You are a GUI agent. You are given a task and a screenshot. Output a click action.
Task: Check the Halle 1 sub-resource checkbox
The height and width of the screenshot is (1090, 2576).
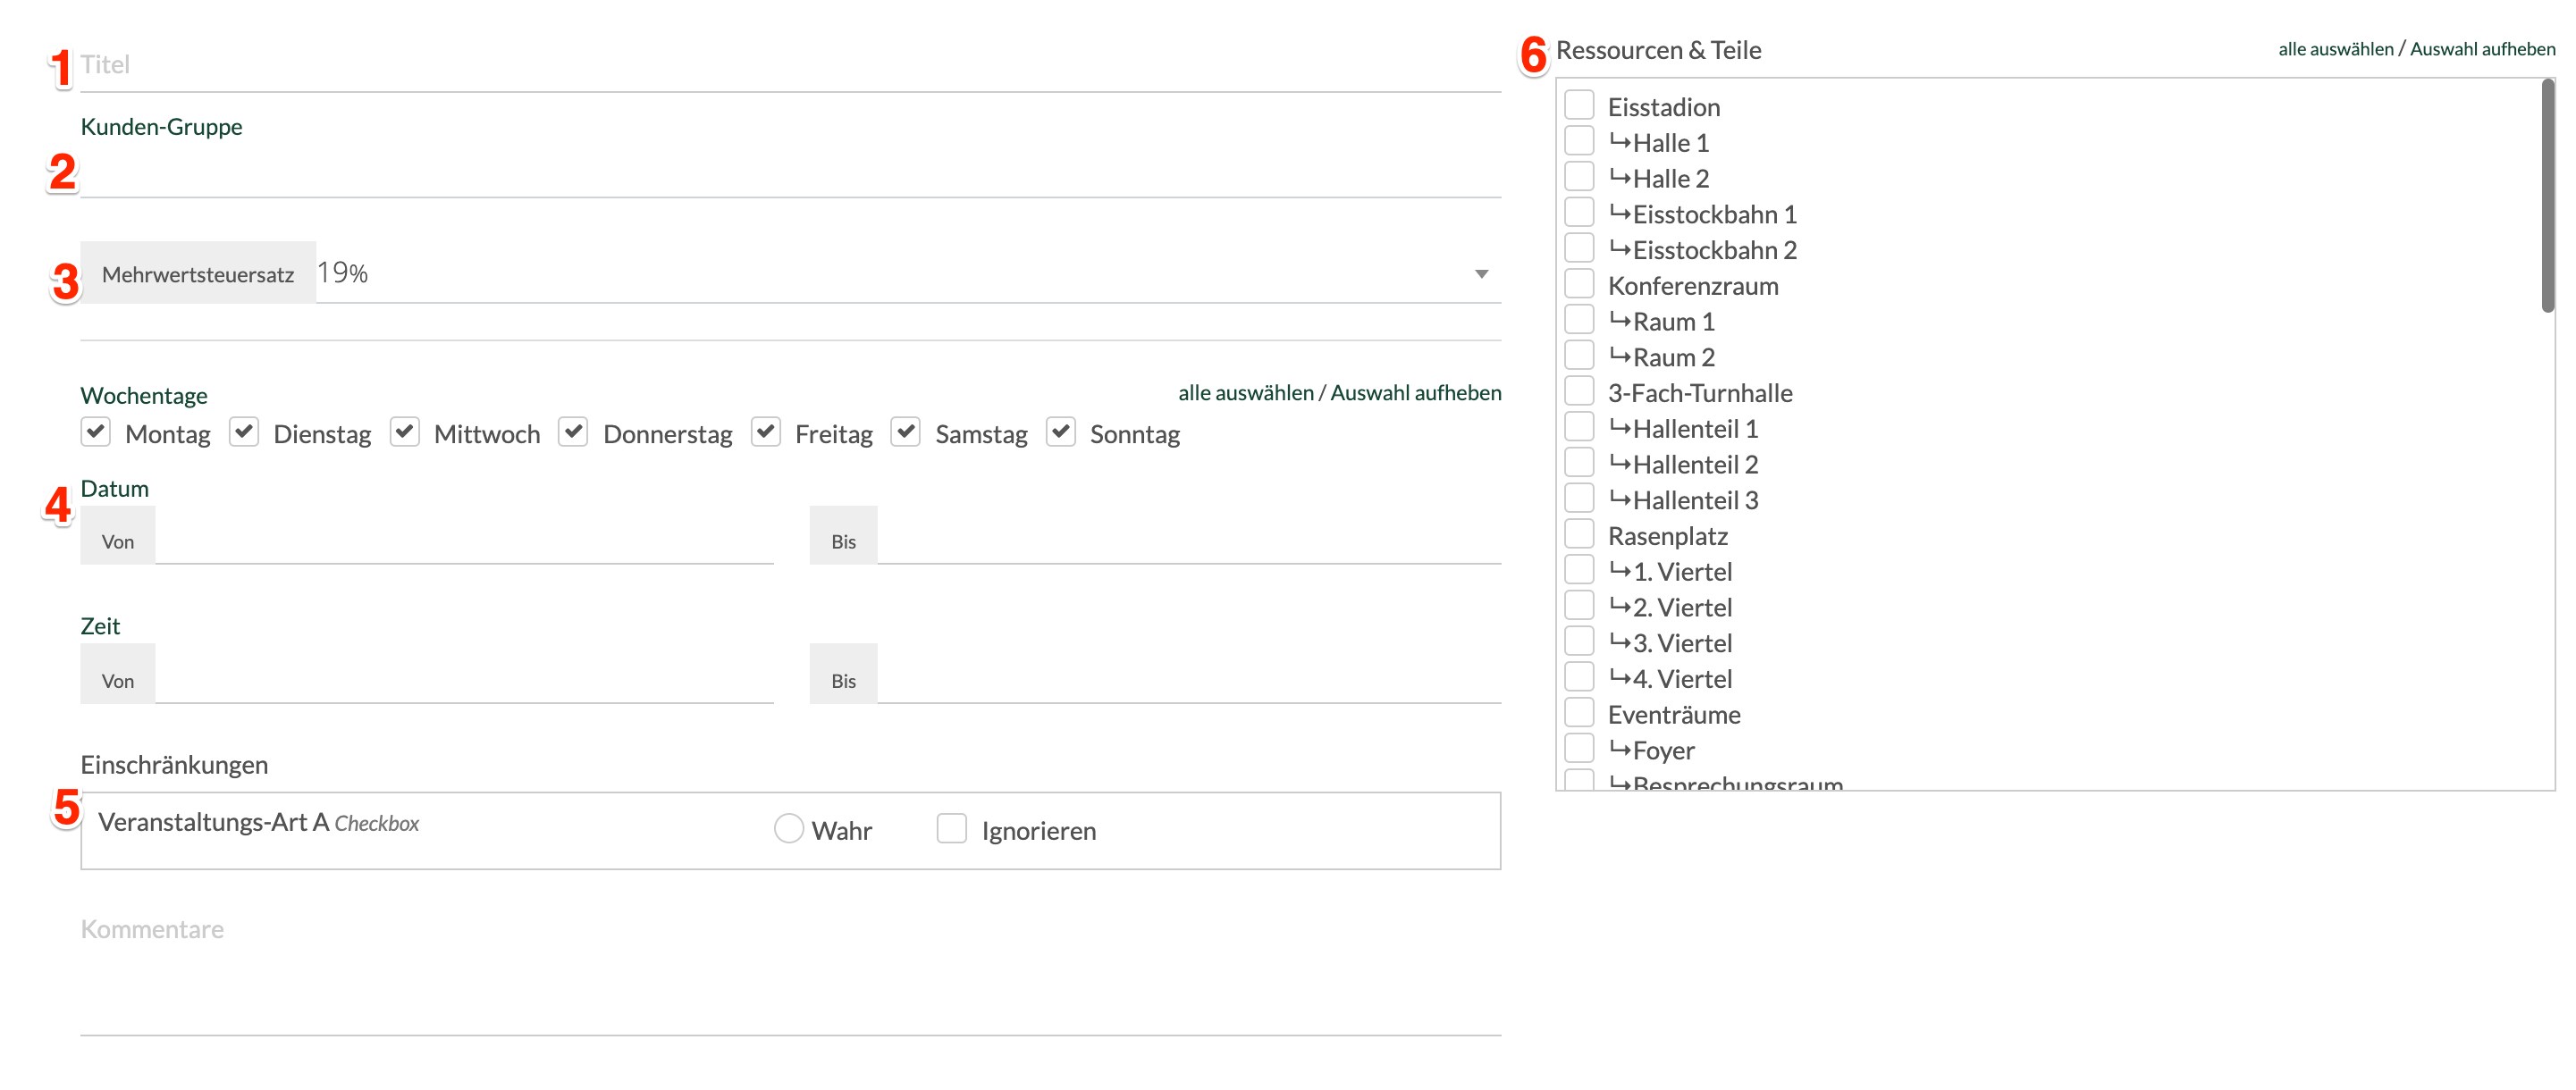coord(1579,142)
